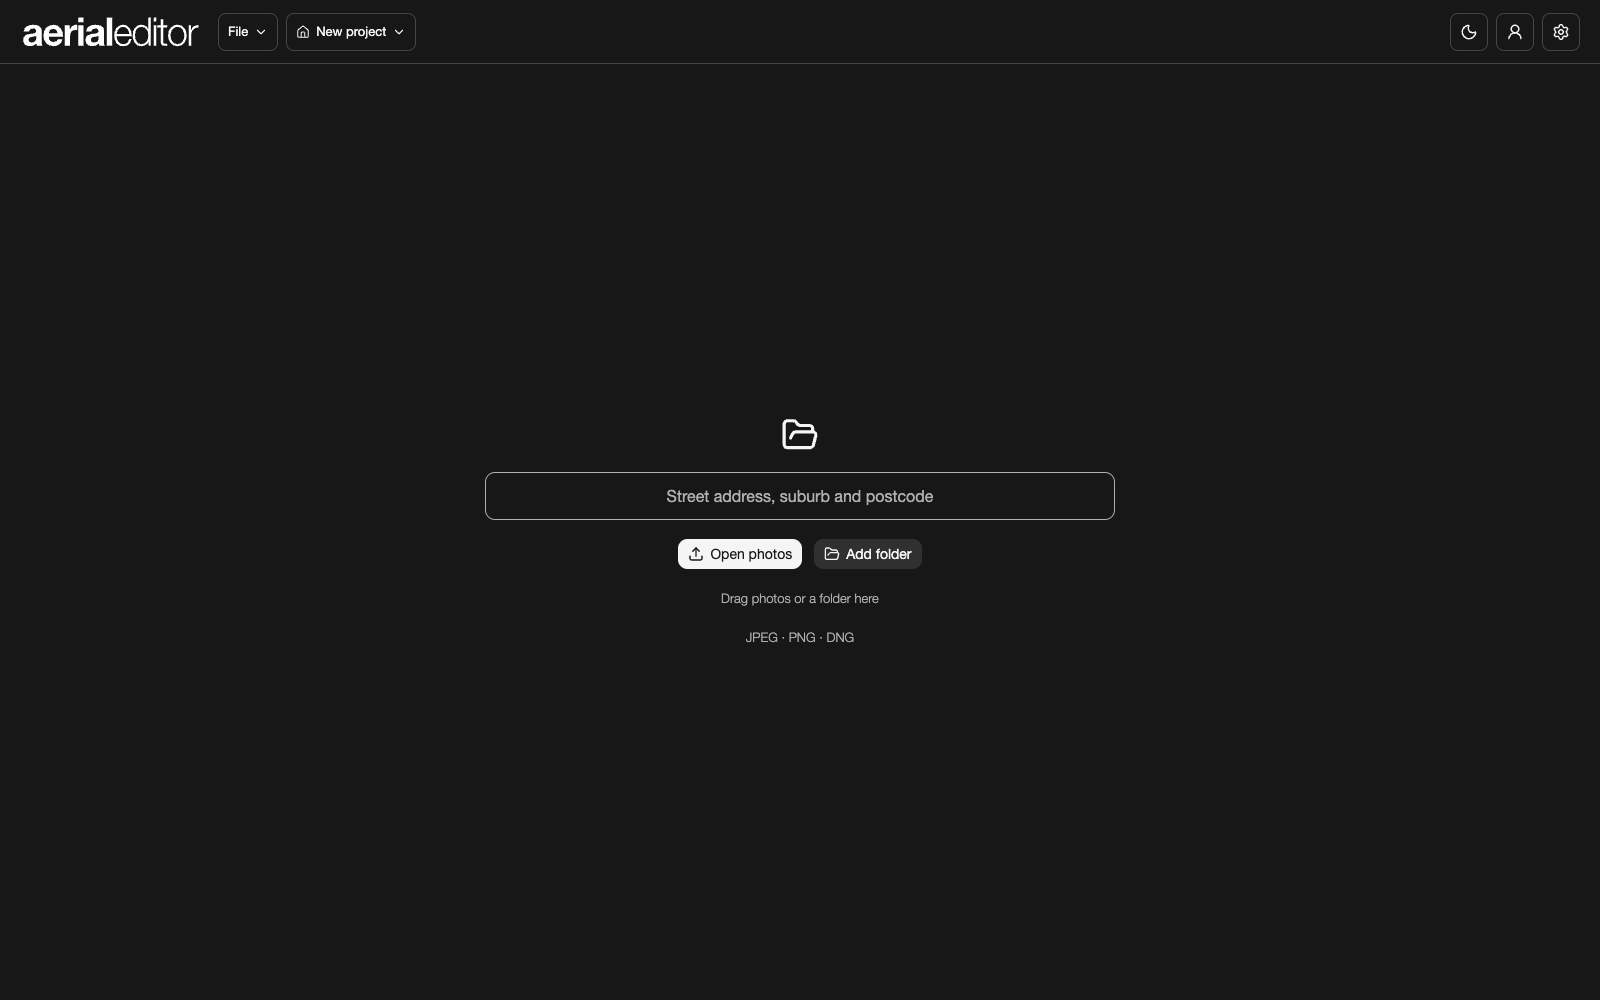Screen dimensions: 1600x1000
Task: Open the File dropdown menu
Action: [247, 32]
